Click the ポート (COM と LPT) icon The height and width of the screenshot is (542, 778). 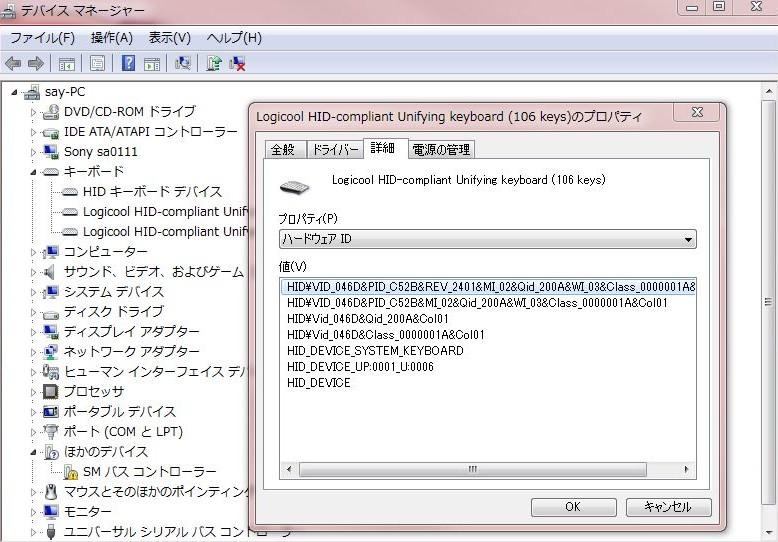click(x=51, y=432)
